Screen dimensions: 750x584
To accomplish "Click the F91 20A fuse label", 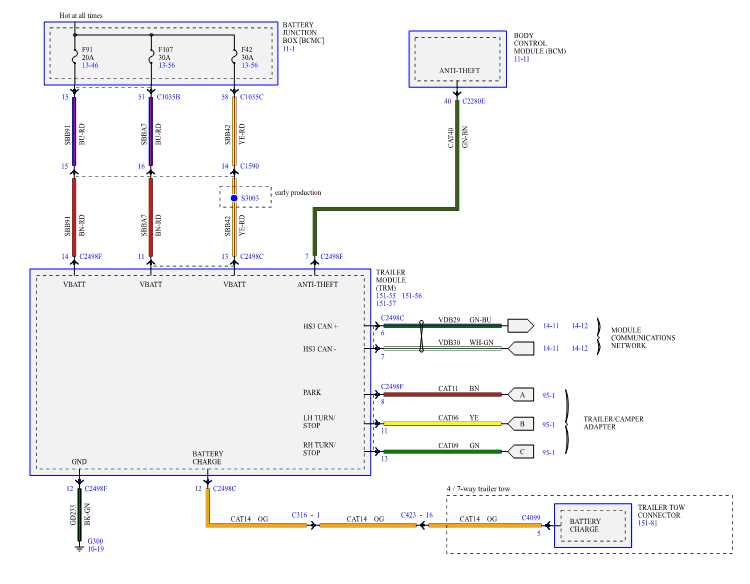I will 88,54.
